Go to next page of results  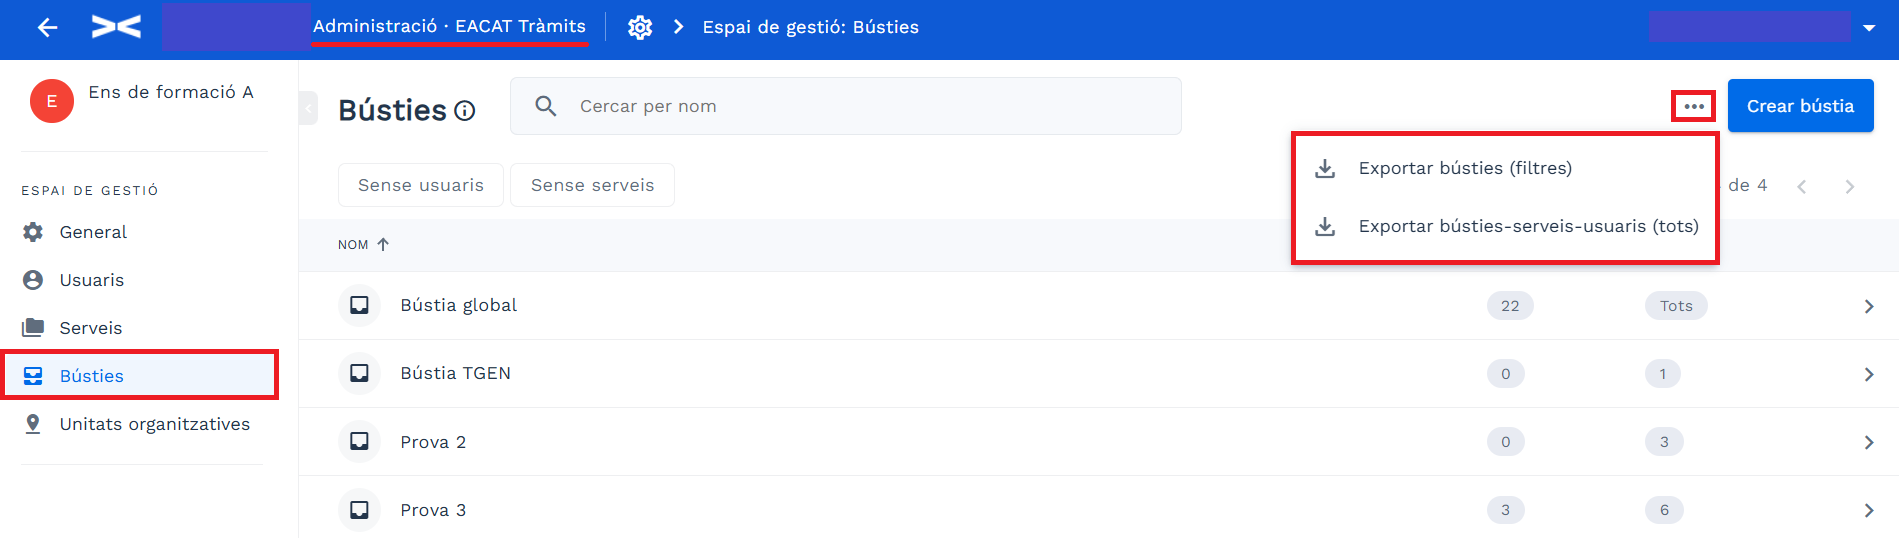[x=1849, y=186]
